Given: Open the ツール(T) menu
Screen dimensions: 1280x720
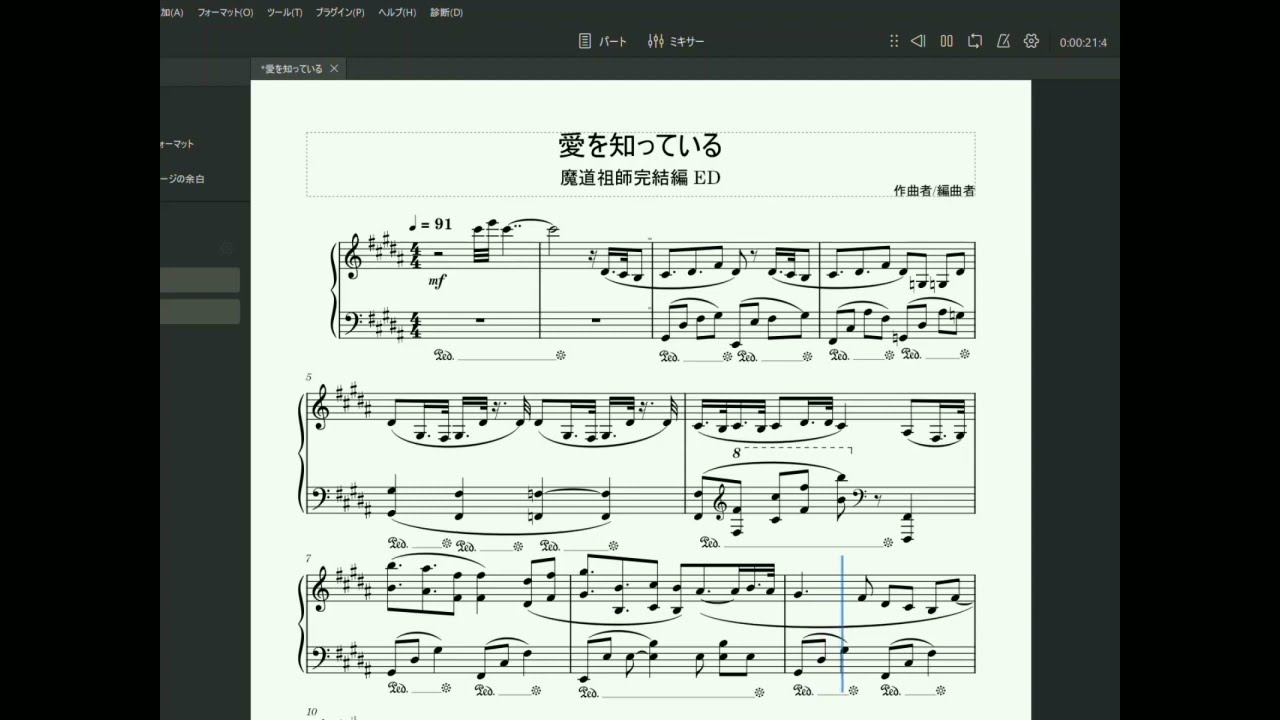Looking at the screenshot, I should [286, 12].
